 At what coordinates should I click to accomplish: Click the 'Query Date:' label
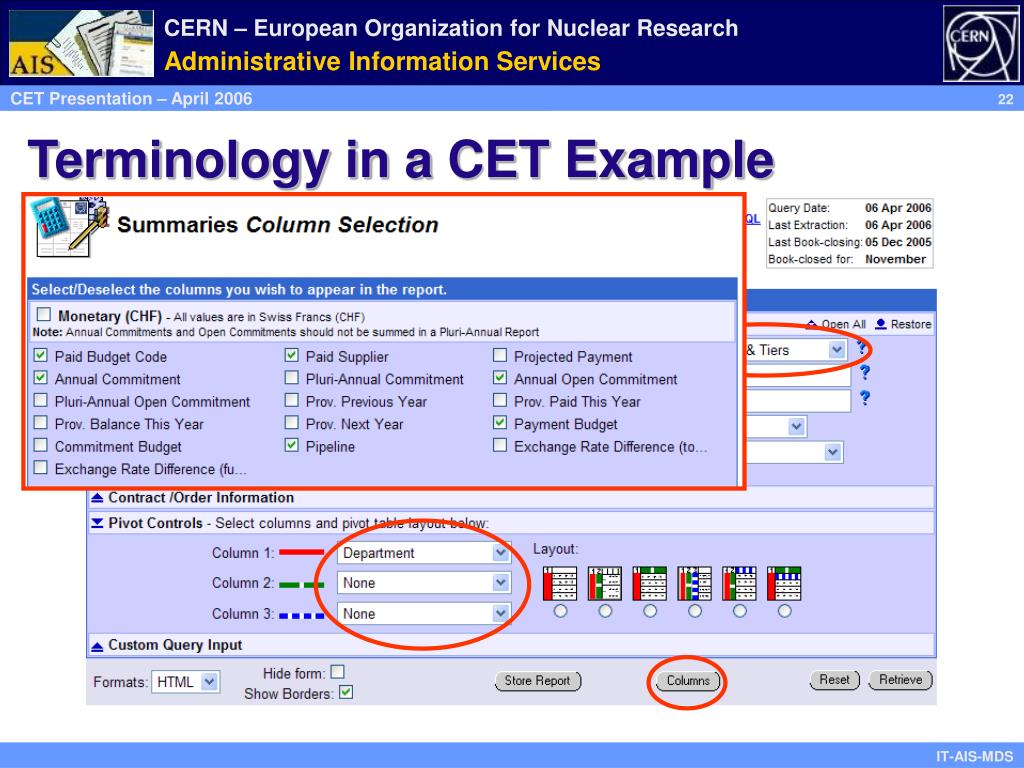799,208
